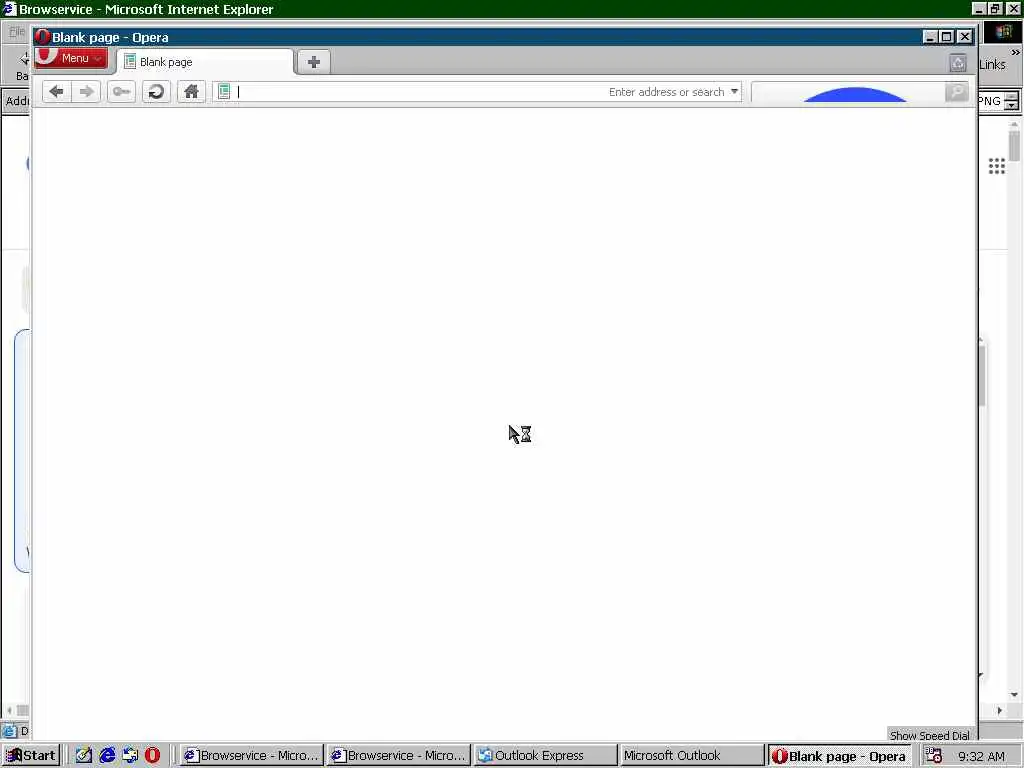Switch to second Browservice taskbar button

pos(398,756)
